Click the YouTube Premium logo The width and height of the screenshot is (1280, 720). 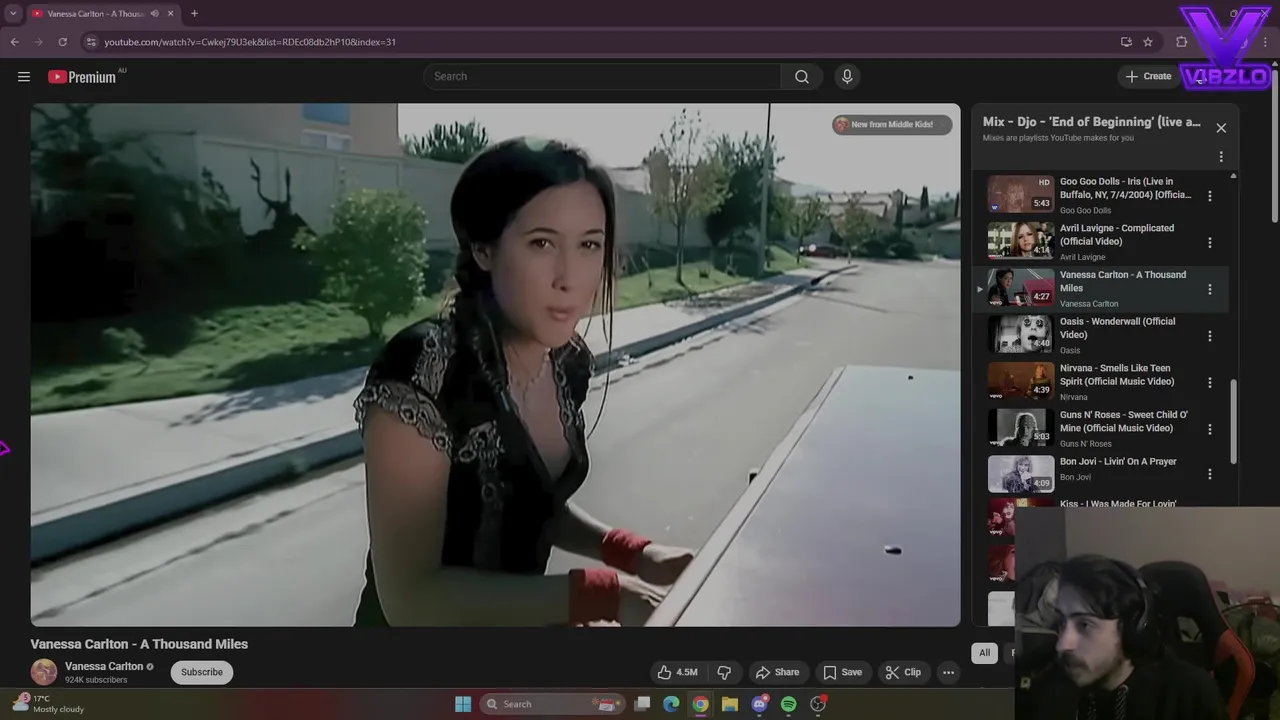[x=82, y=77]
